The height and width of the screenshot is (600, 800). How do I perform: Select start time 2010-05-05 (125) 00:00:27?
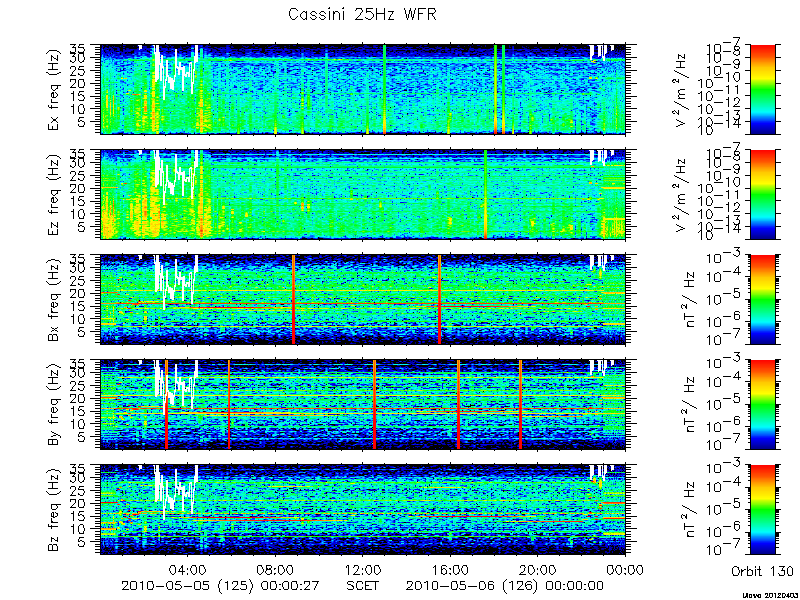point(220,586)
